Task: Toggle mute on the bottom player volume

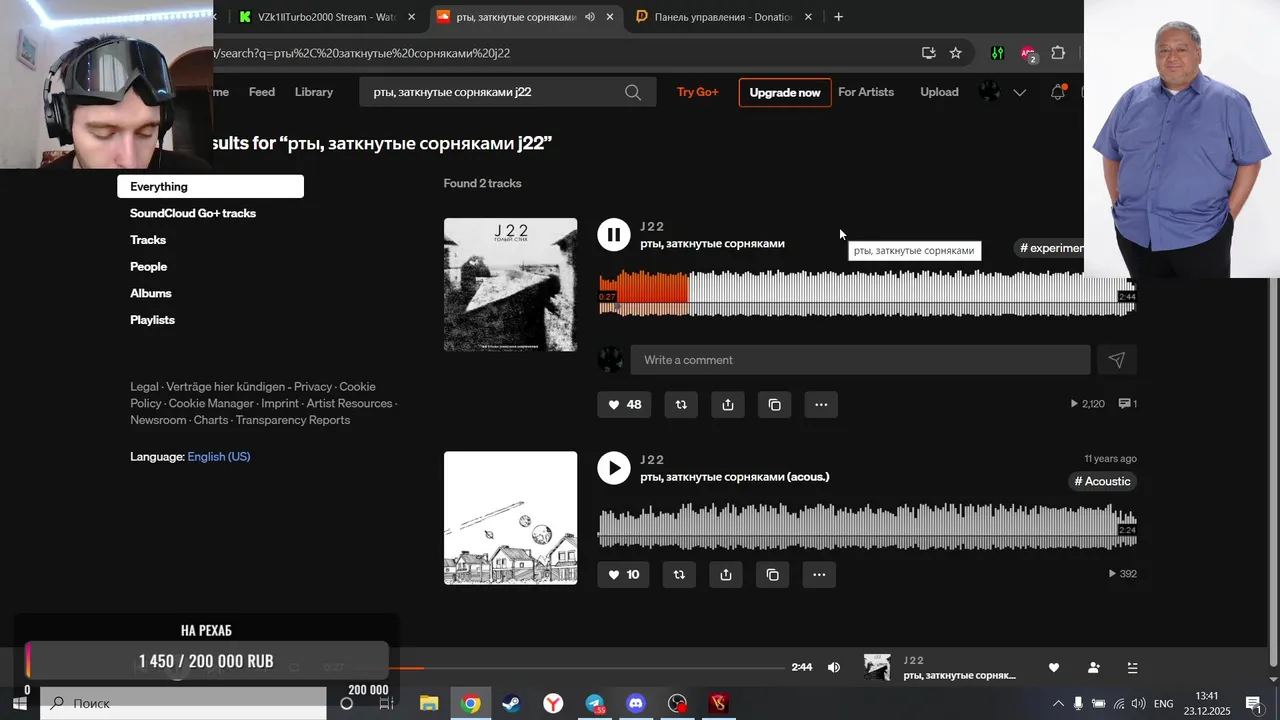Action: pos(834,668)
